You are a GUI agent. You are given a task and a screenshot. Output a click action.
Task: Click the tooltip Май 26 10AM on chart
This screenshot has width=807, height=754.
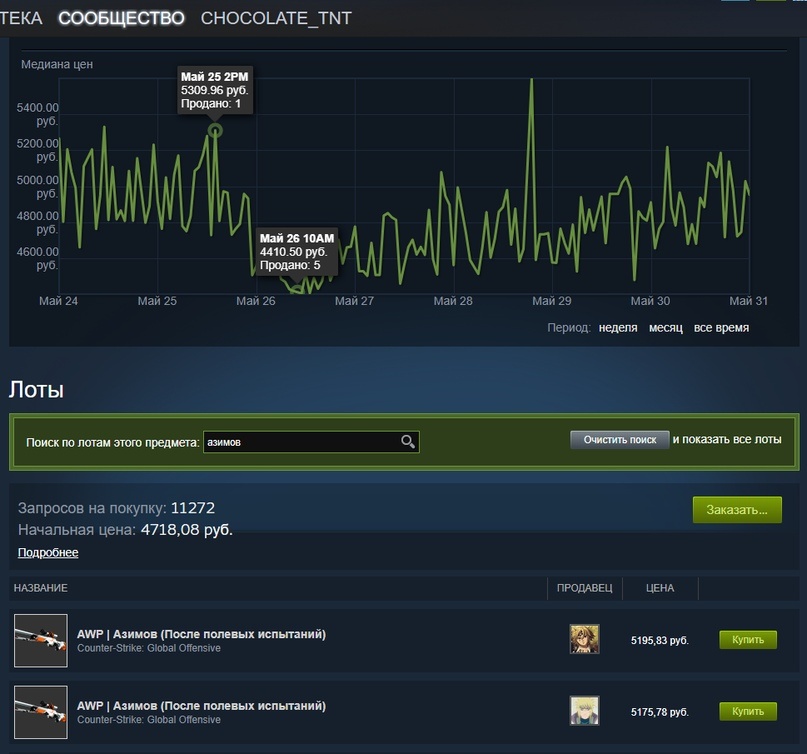(296, 252)
